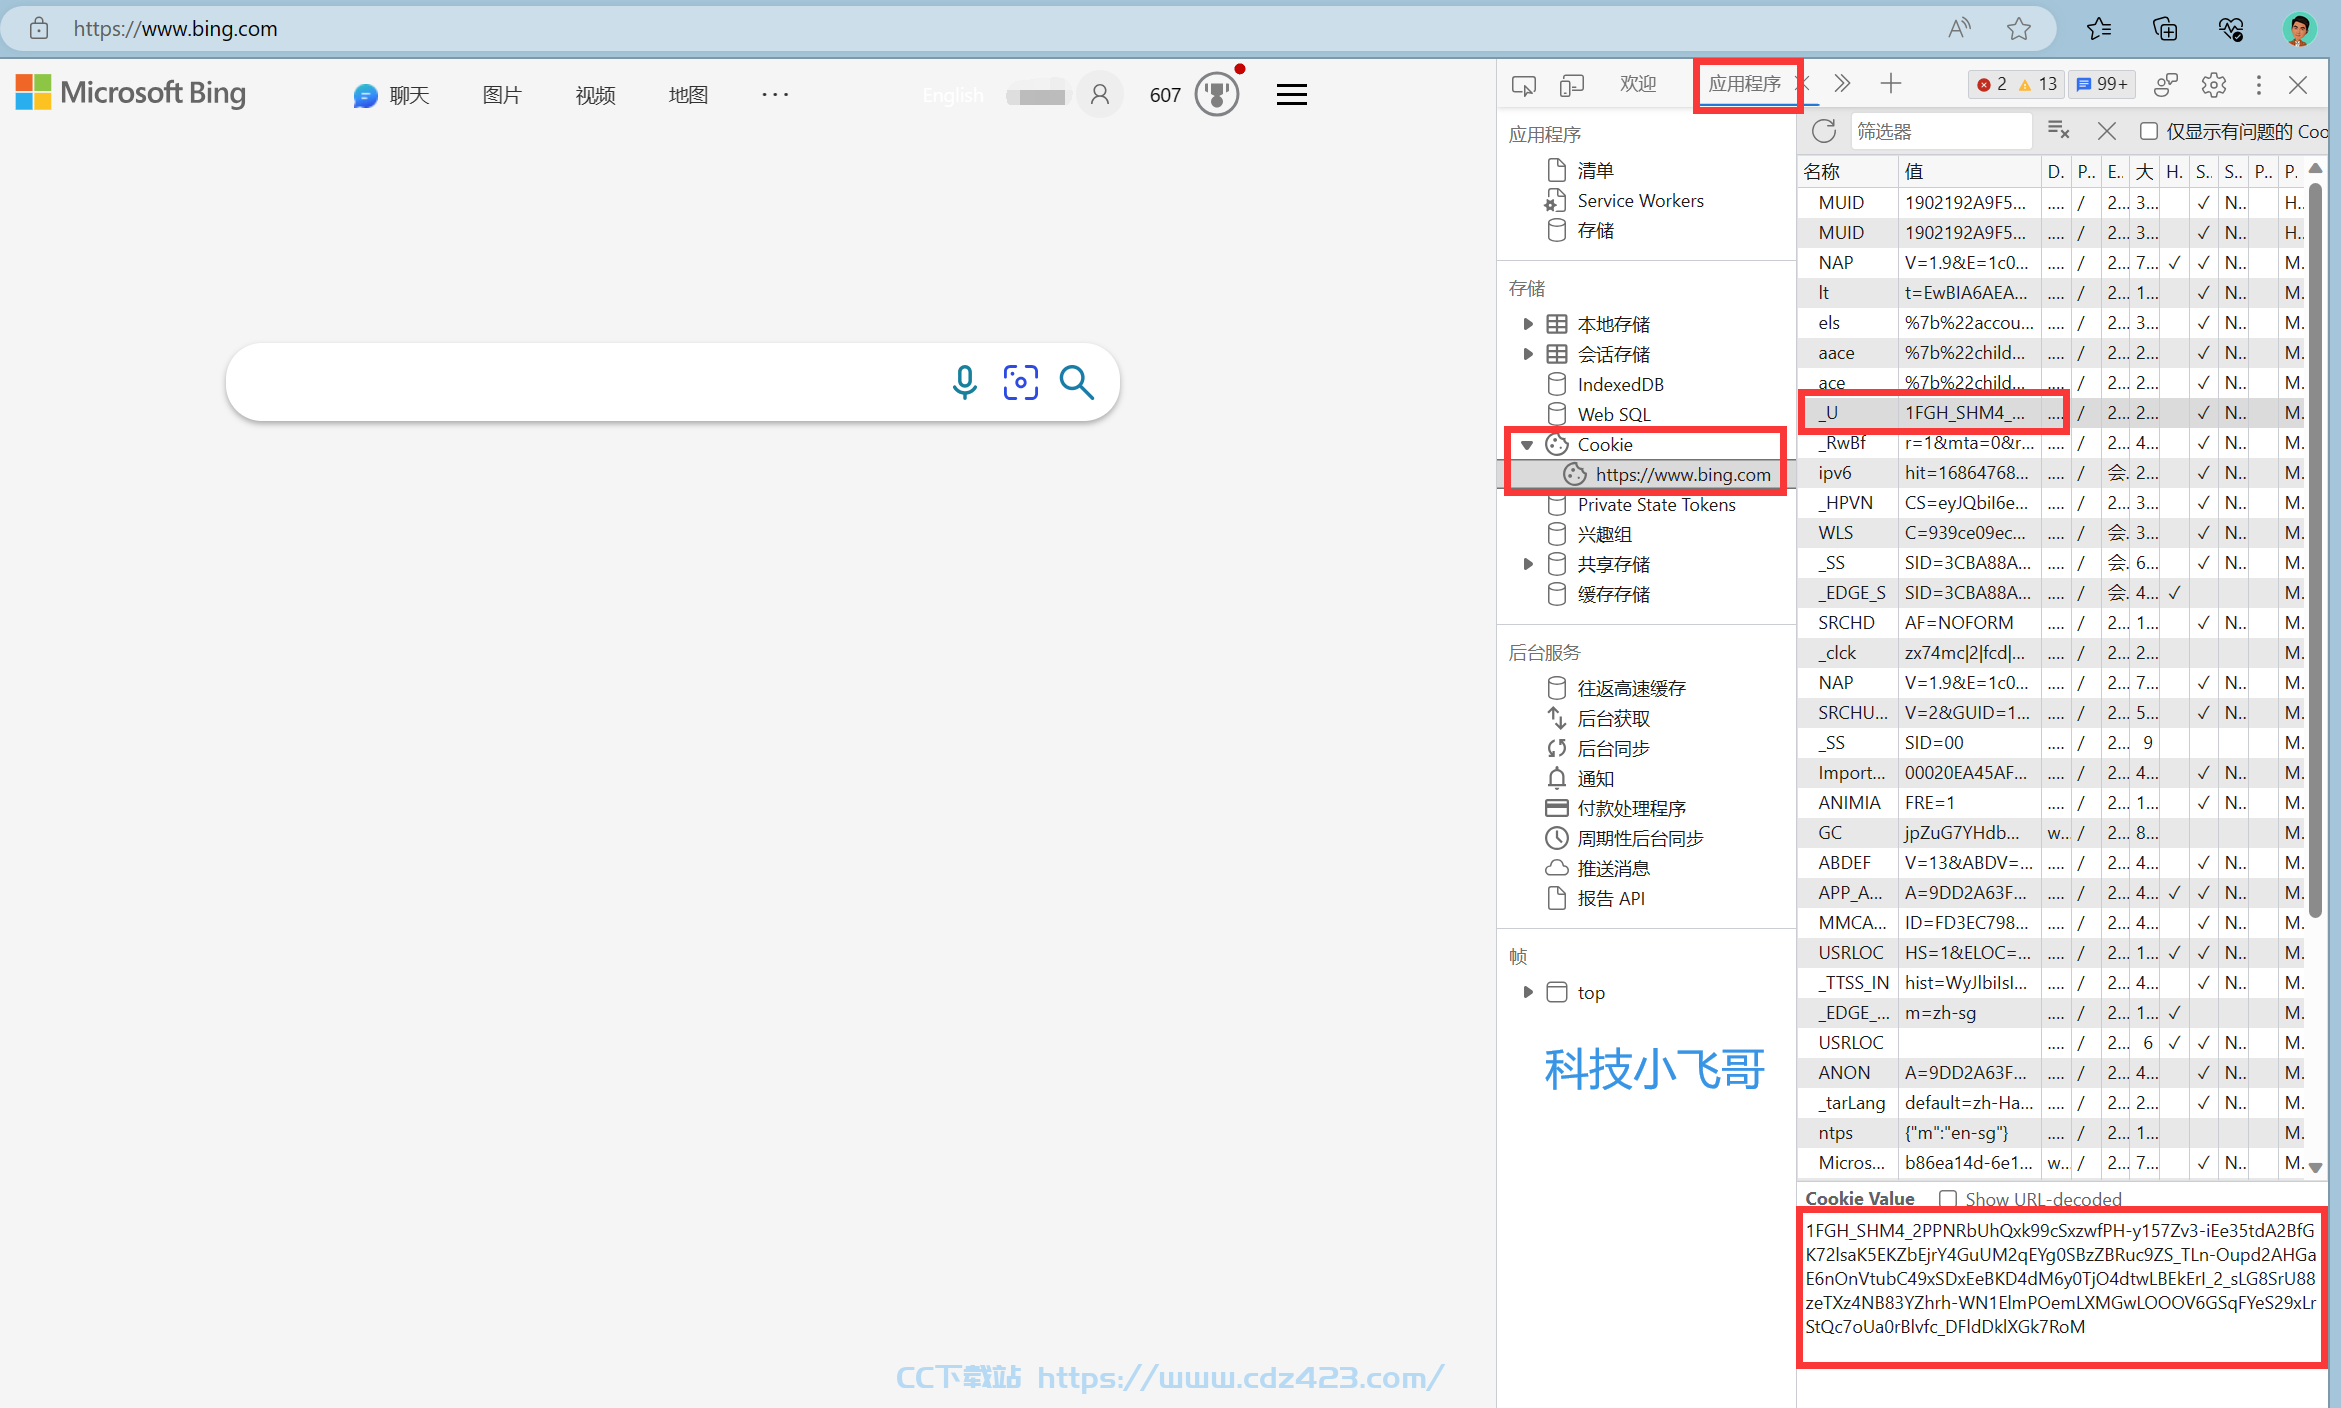The width and height of the screenshot is (2341, 1408).
Task: Click the user account avatar icon
Action: pos(1100,95)
